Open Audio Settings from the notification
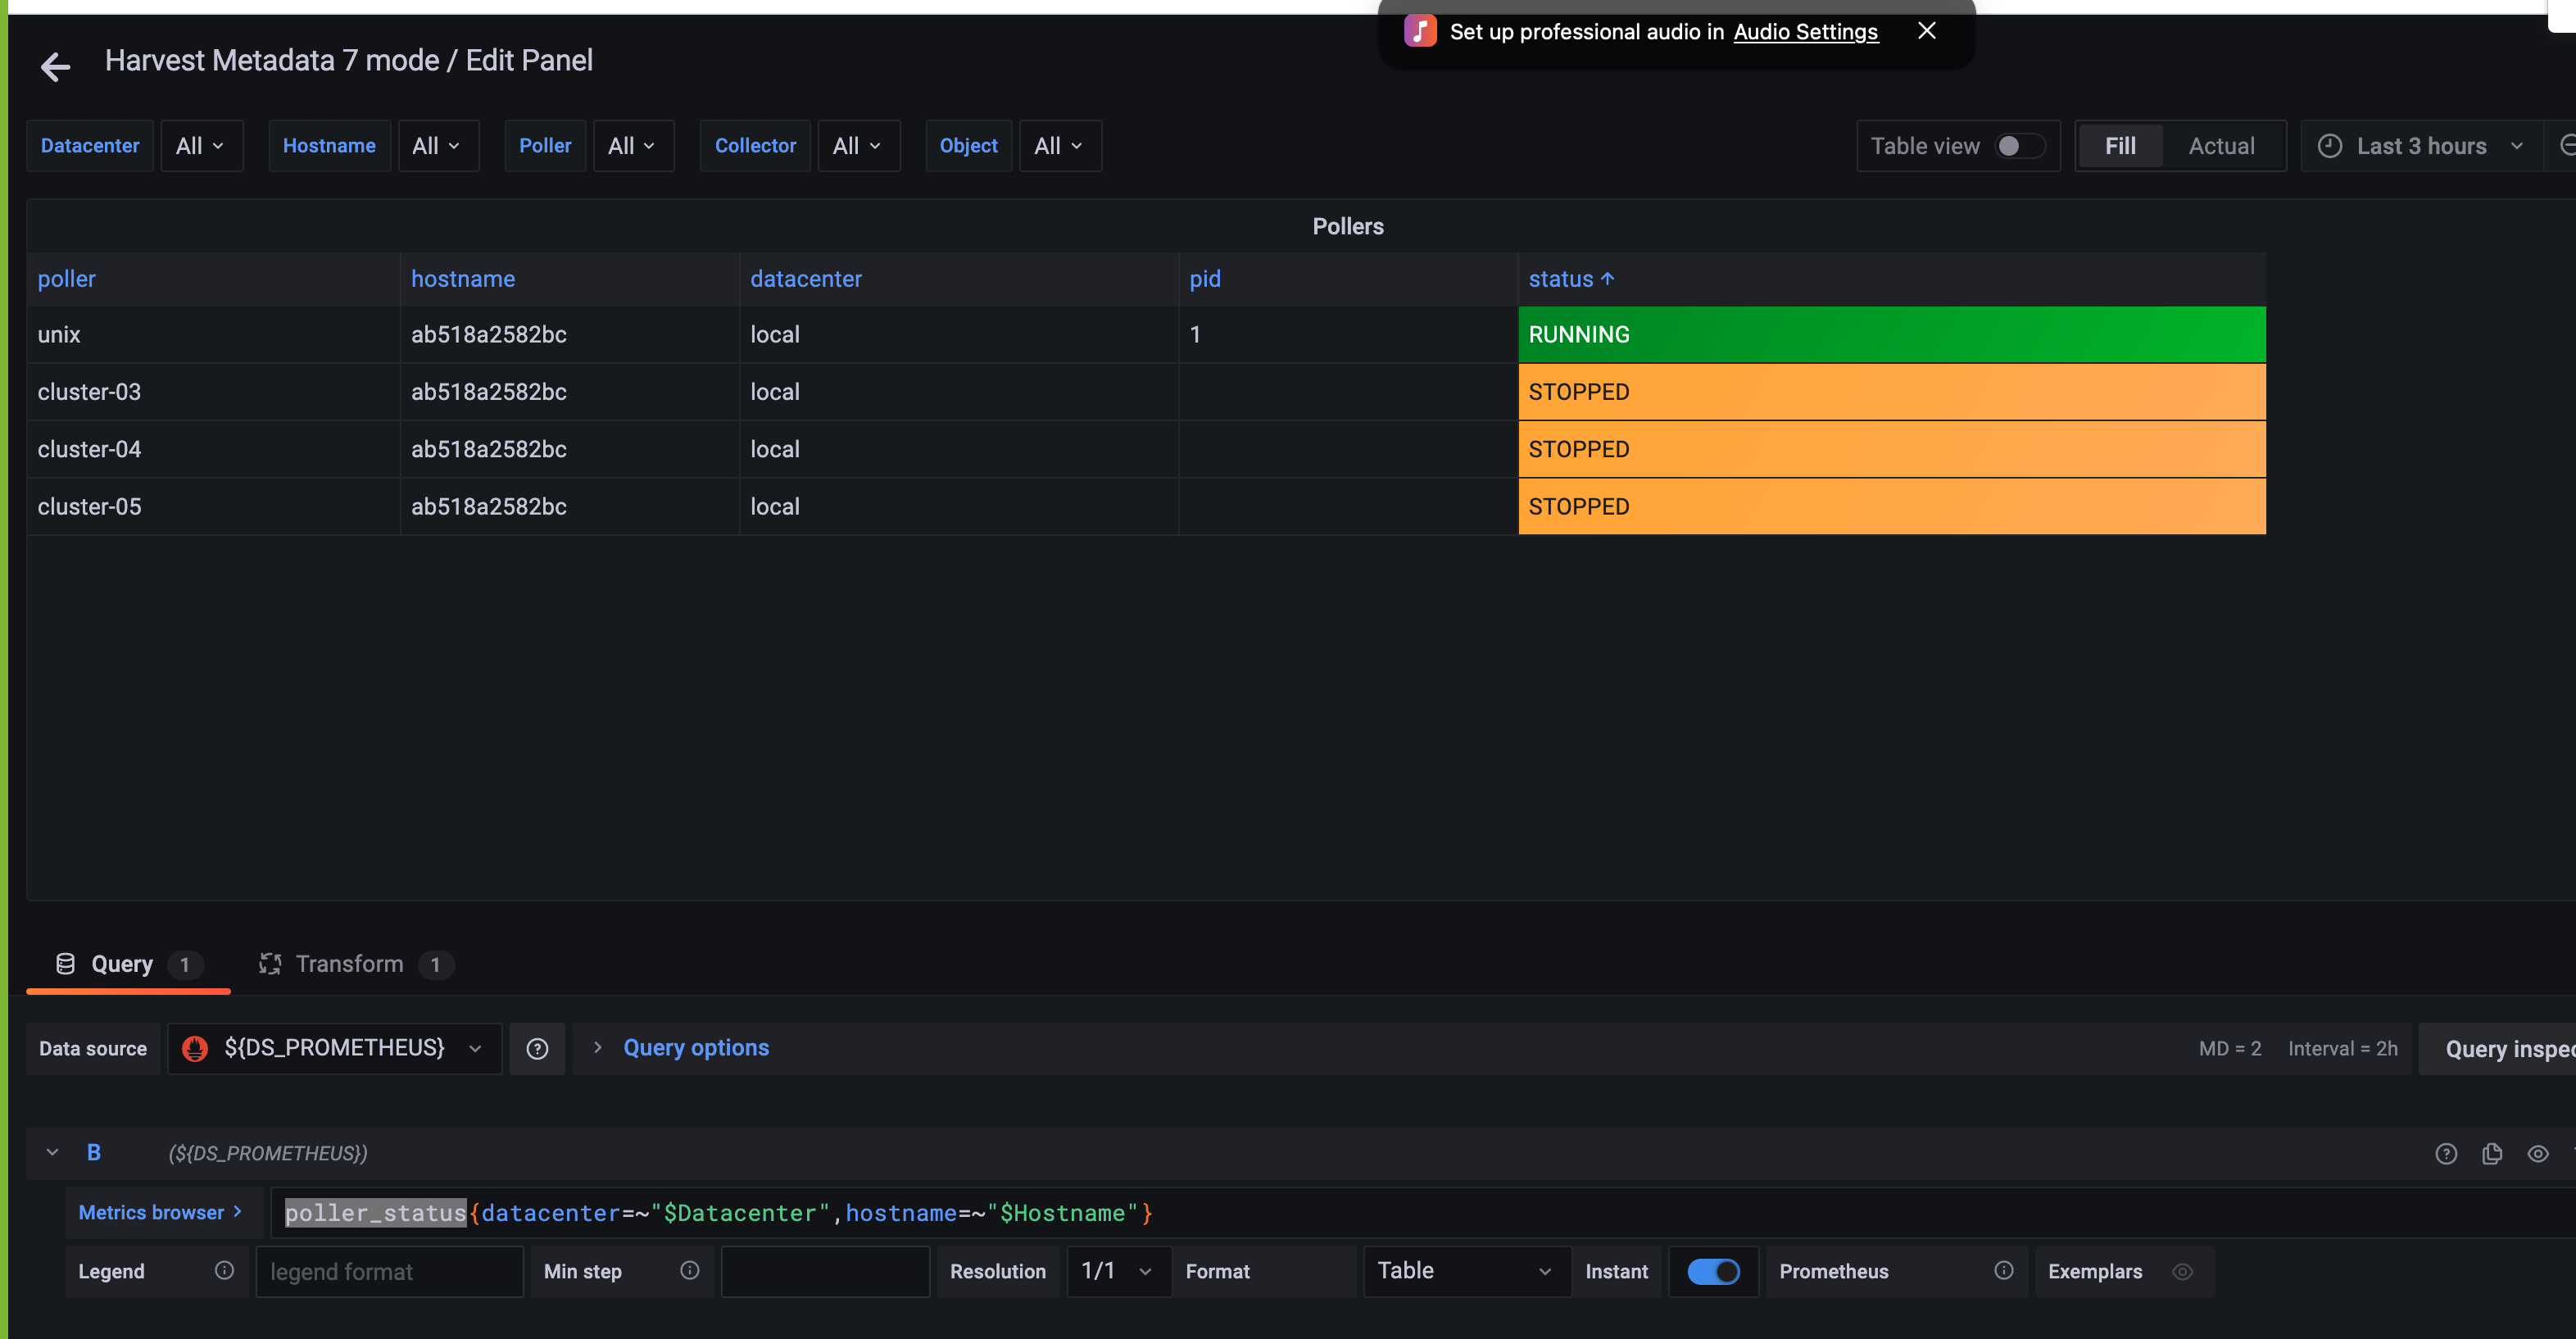Screen dimensions: 2576x1339 click(x=1806, y=31)
